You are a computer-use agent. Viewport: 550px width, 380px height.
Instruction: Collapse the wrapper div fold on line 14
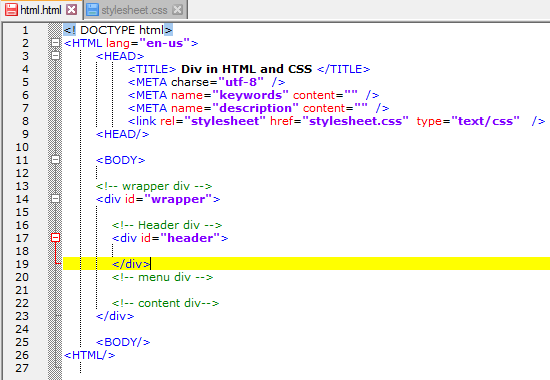click(x=55, y=199)
